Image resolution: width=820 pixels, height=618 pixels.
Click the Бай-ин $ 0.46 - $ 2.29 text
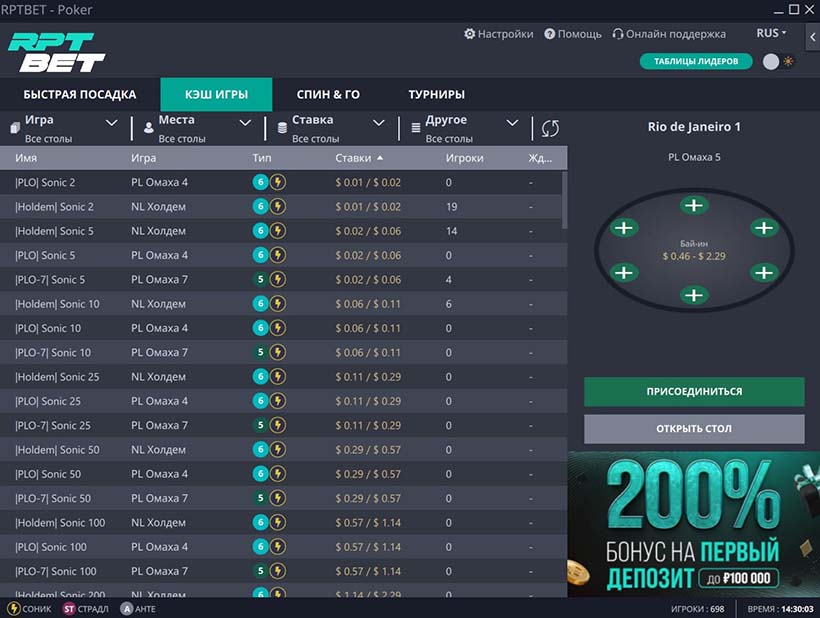(694, 250)
